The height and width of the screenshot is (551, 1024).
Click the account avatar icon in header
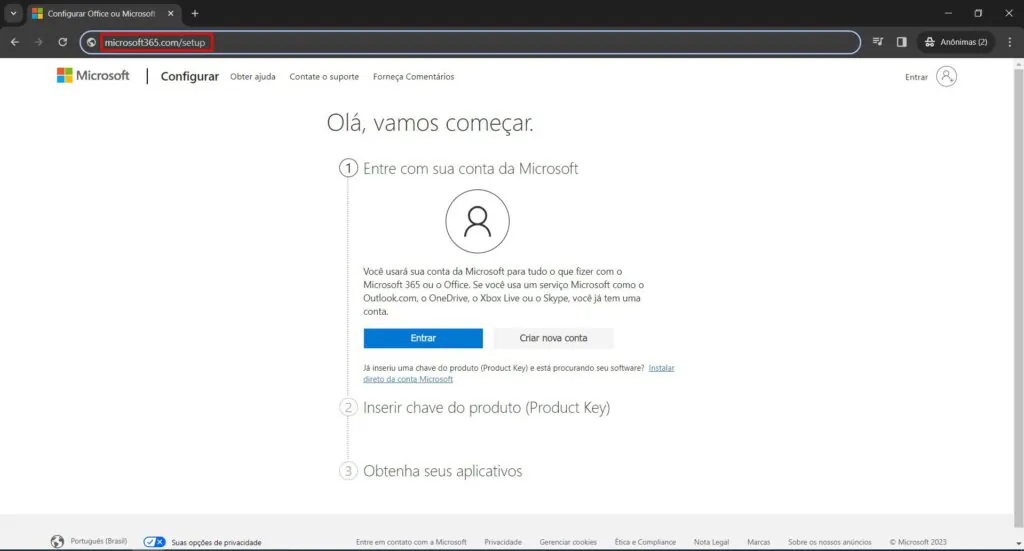[x=946, y=76]
